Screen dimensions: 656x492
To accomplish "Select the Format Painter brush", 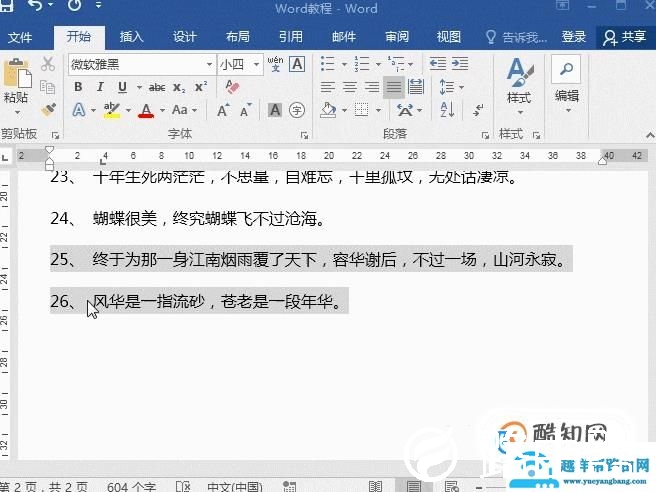I will click(x=48, y=110).
